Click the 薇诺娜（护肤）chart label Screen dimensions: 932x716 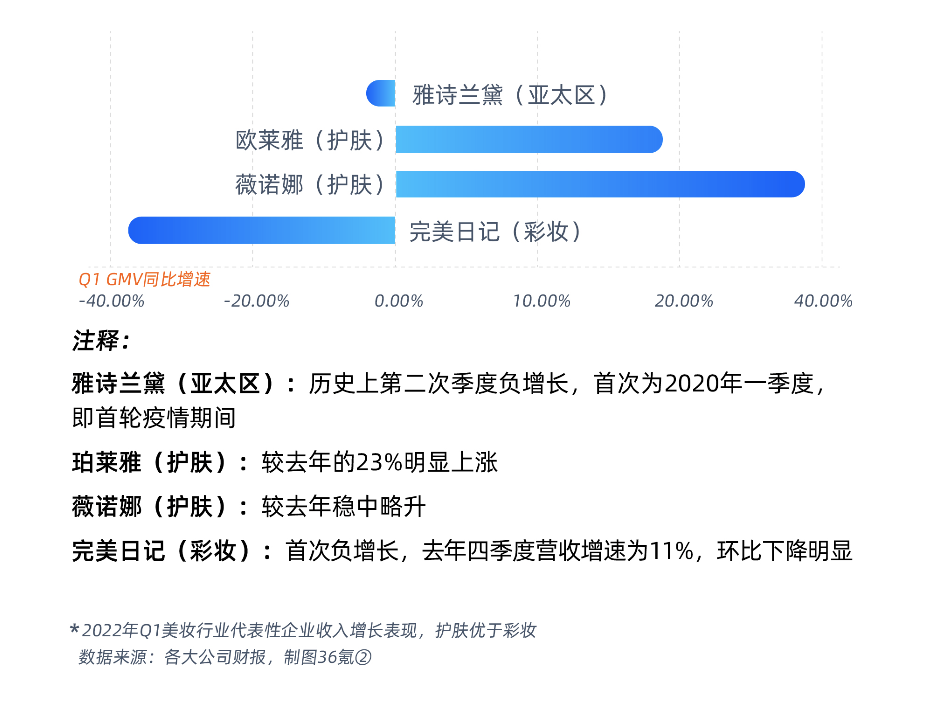[x=311, y=185]
